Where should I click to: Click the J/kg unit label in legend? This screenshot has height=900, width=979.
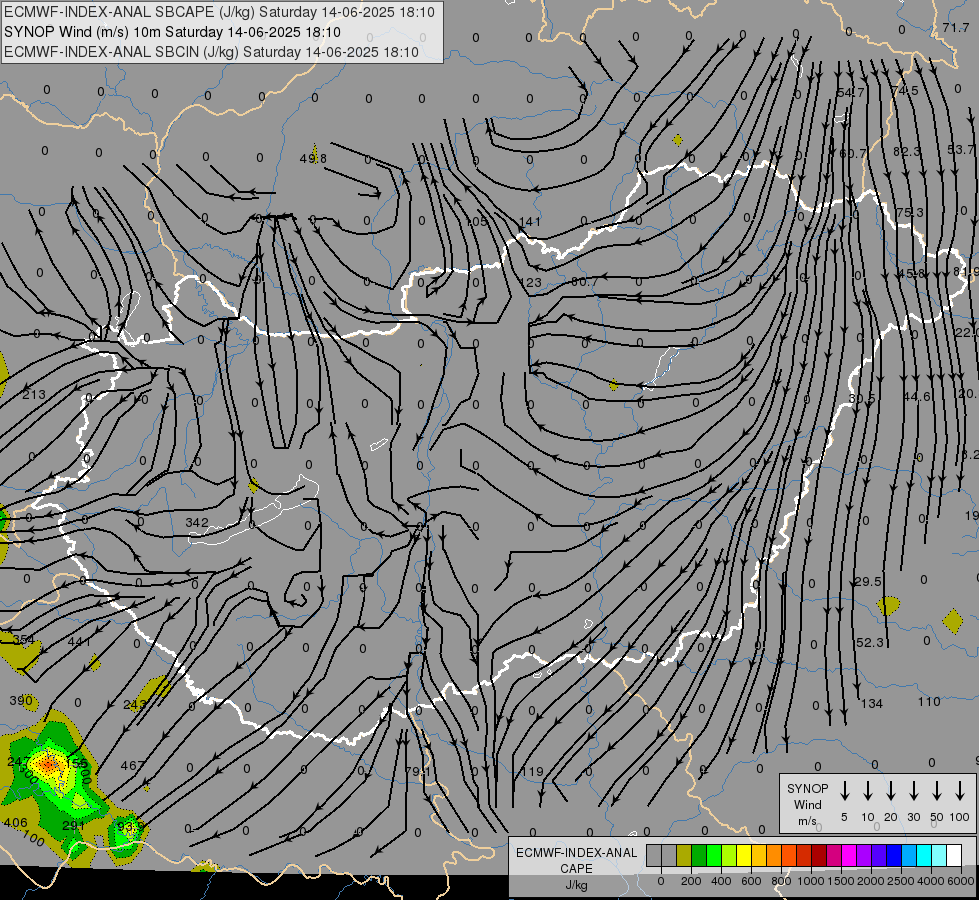pyautogui.click(x=576, y=885)
